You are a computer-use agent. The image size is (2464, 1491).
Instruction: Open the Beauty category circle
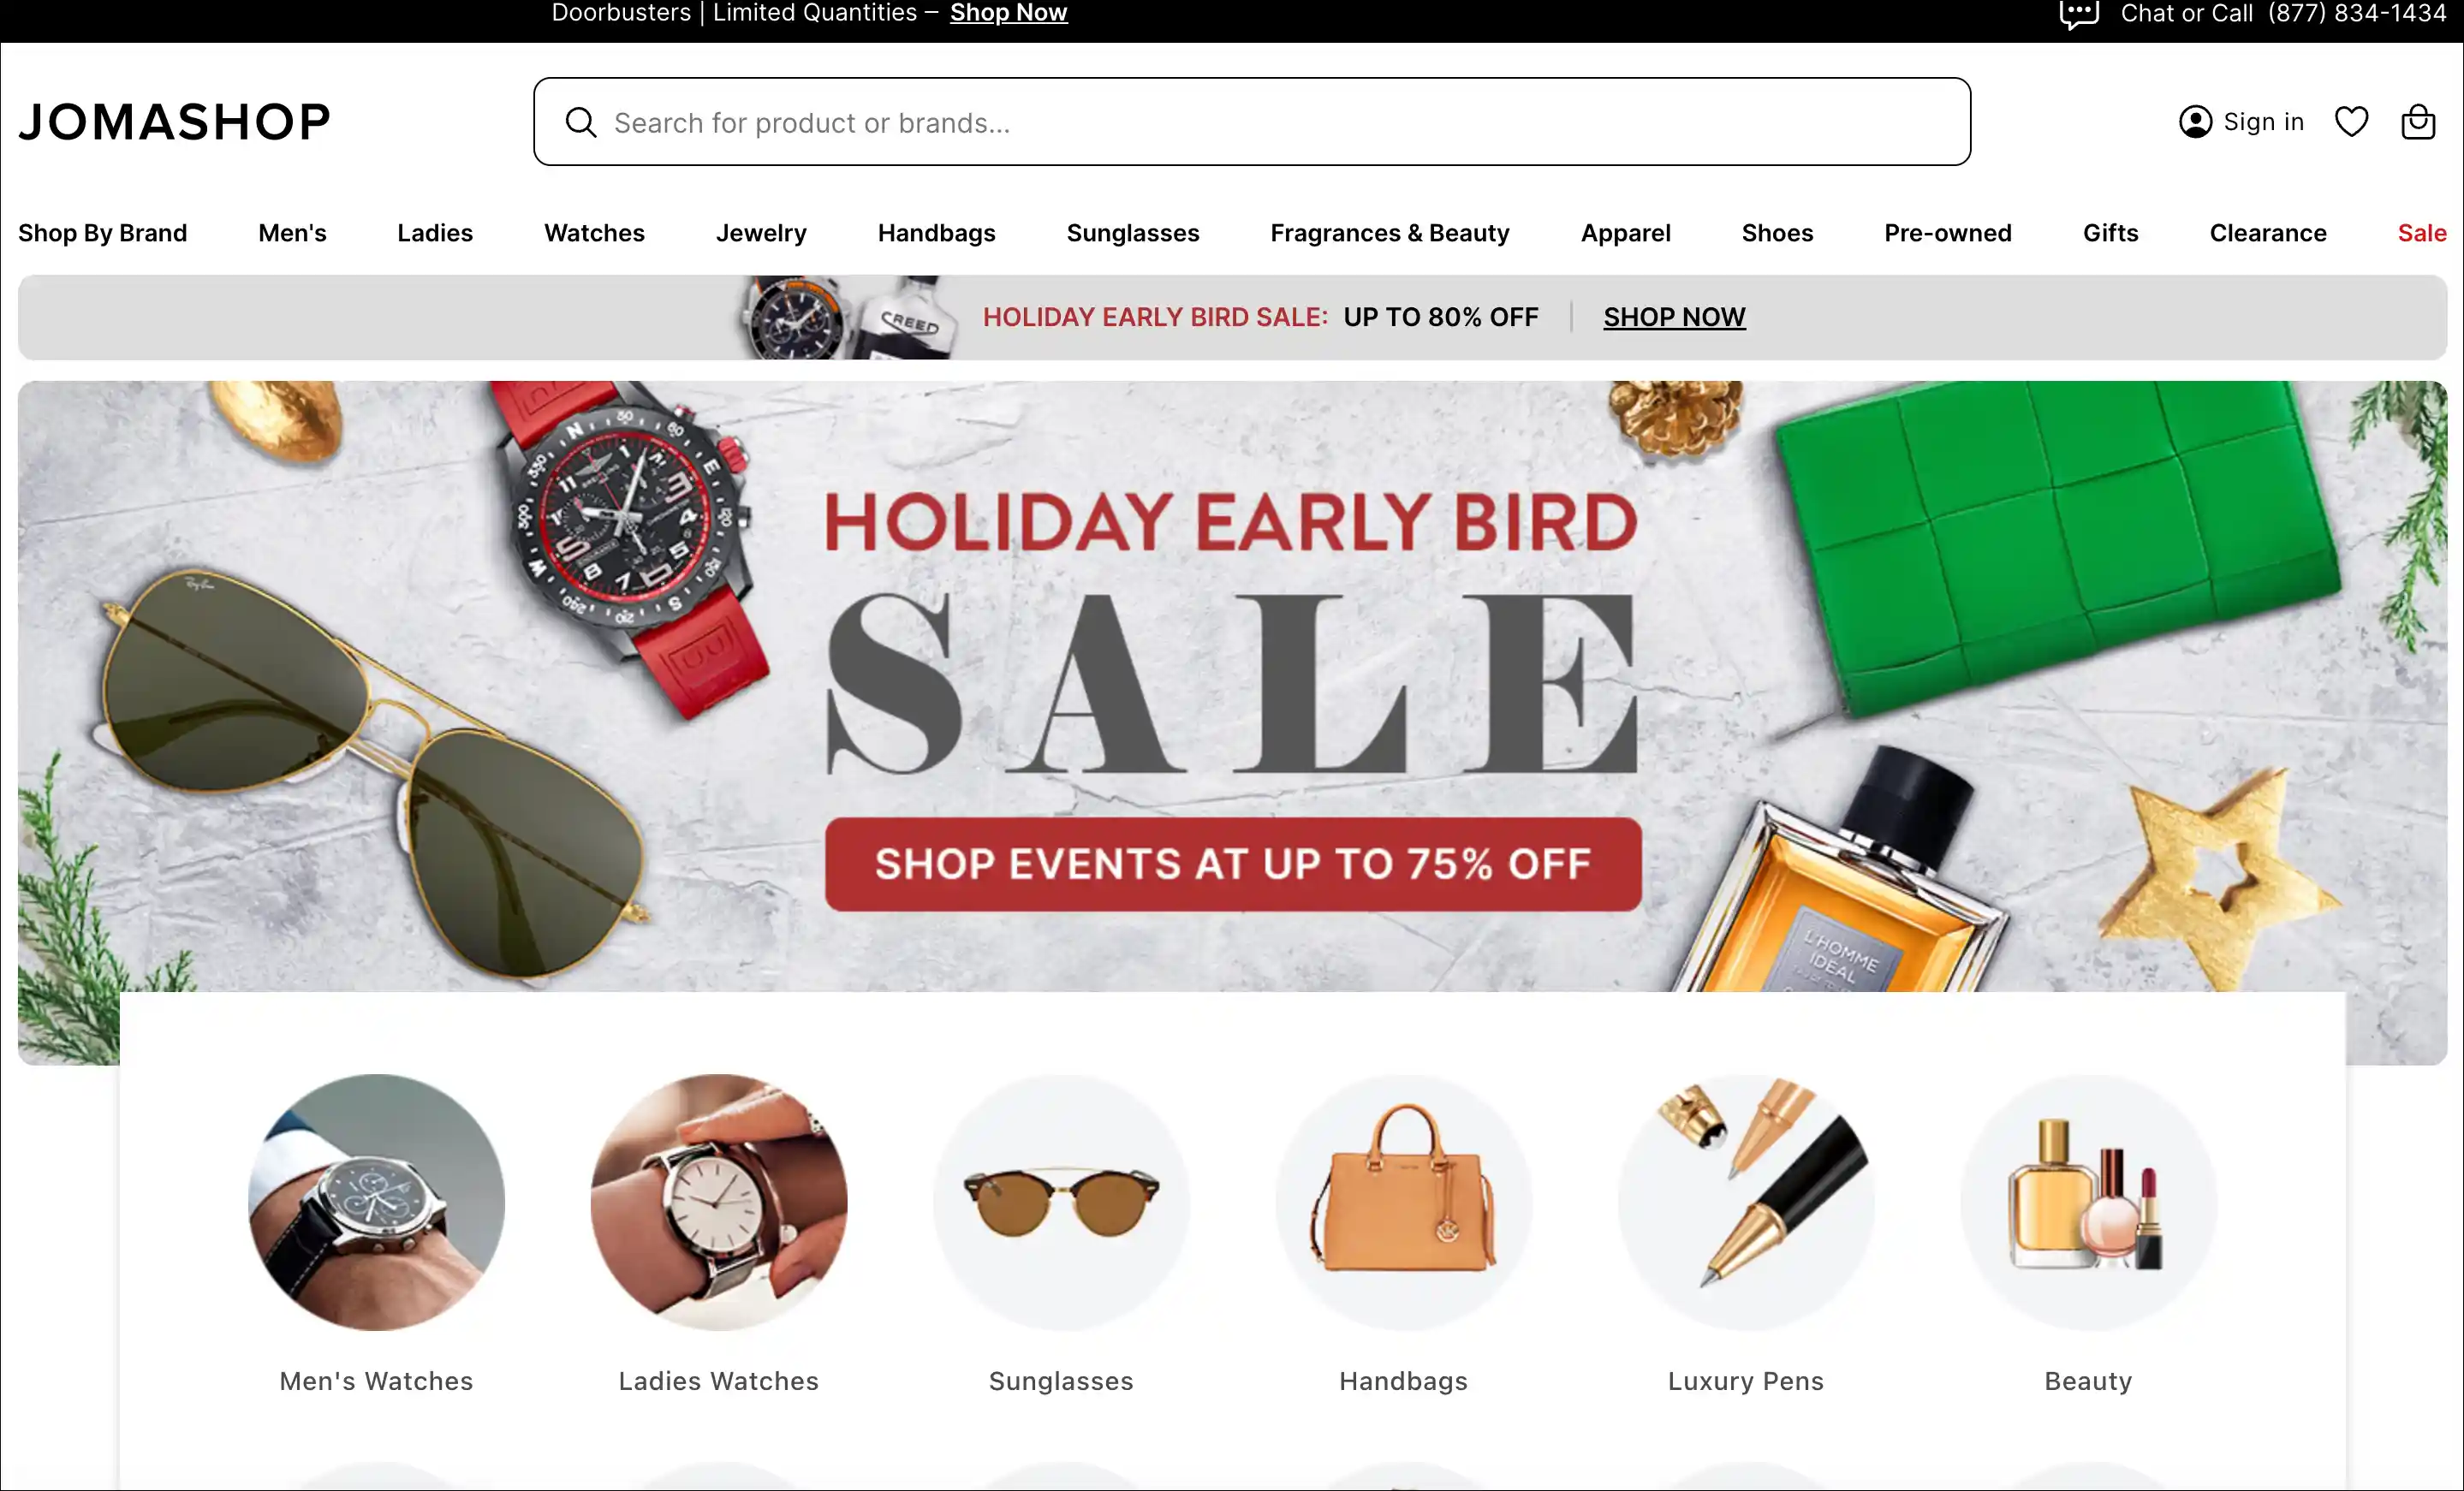pyautogui.click(x=2088, y=1202)
